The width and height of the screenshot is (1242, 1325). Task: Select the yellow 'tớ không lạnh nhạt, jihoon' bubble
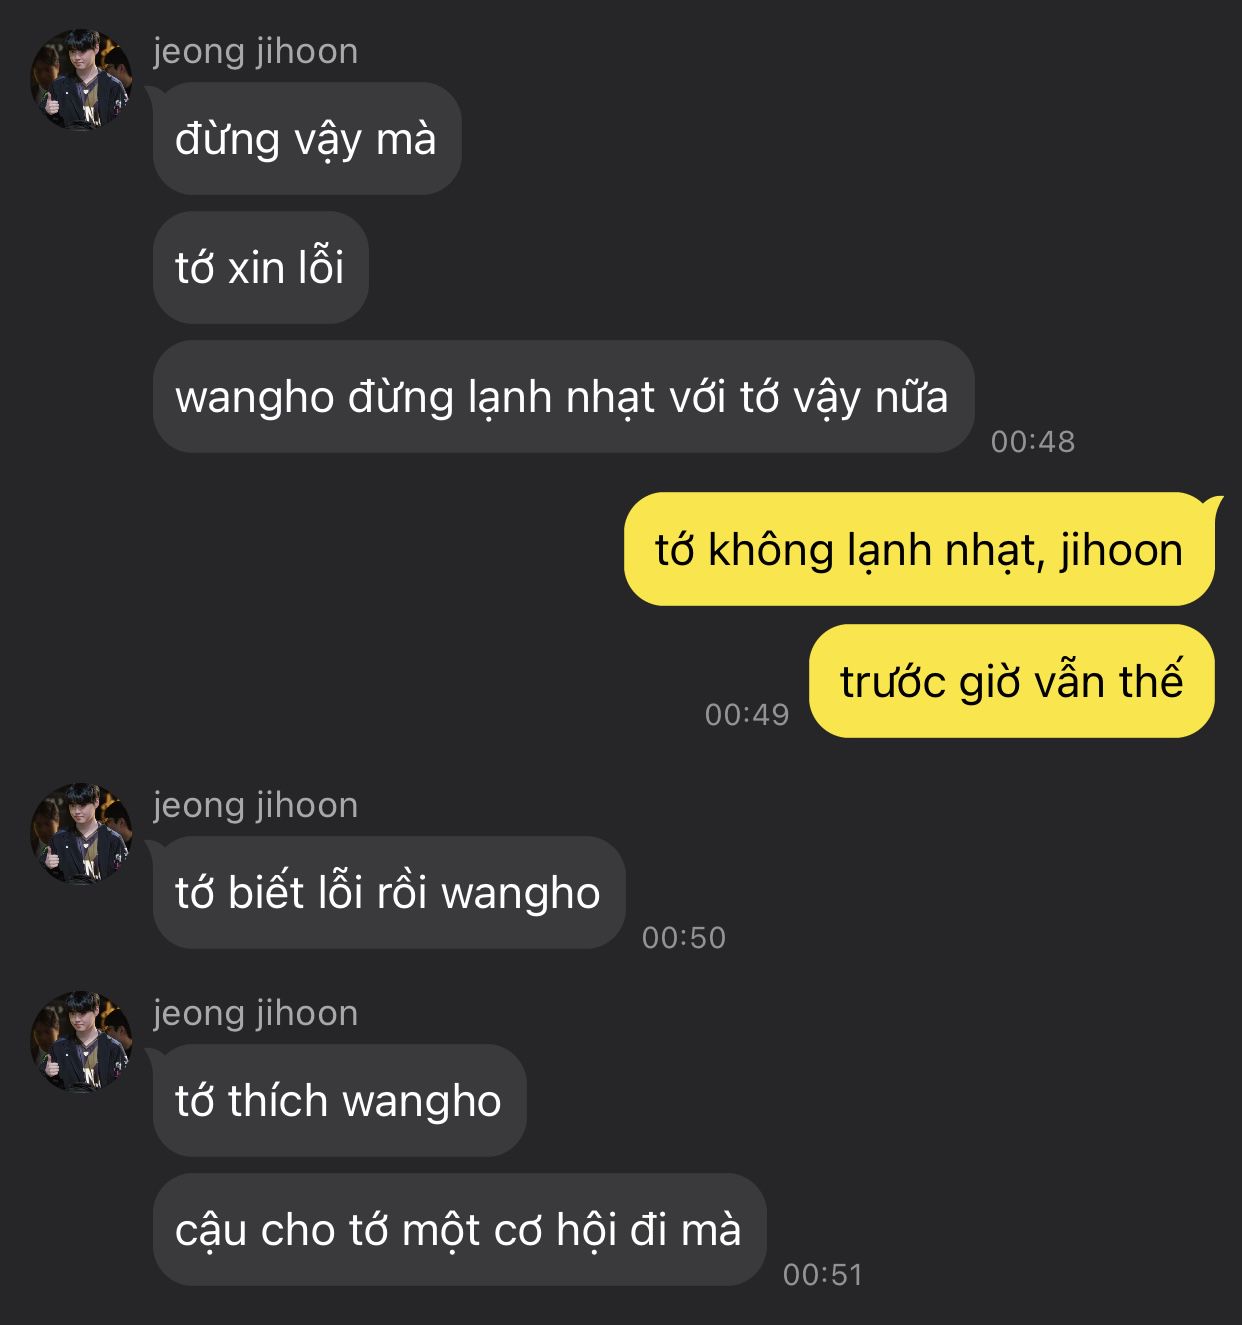tap(919, 549)
